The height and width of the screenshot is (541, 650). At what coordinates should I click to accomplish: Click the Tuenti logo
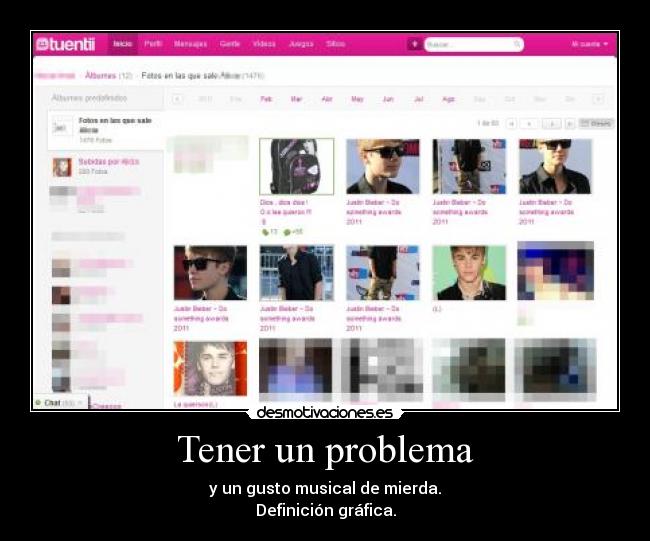click(x=65, y=44)
